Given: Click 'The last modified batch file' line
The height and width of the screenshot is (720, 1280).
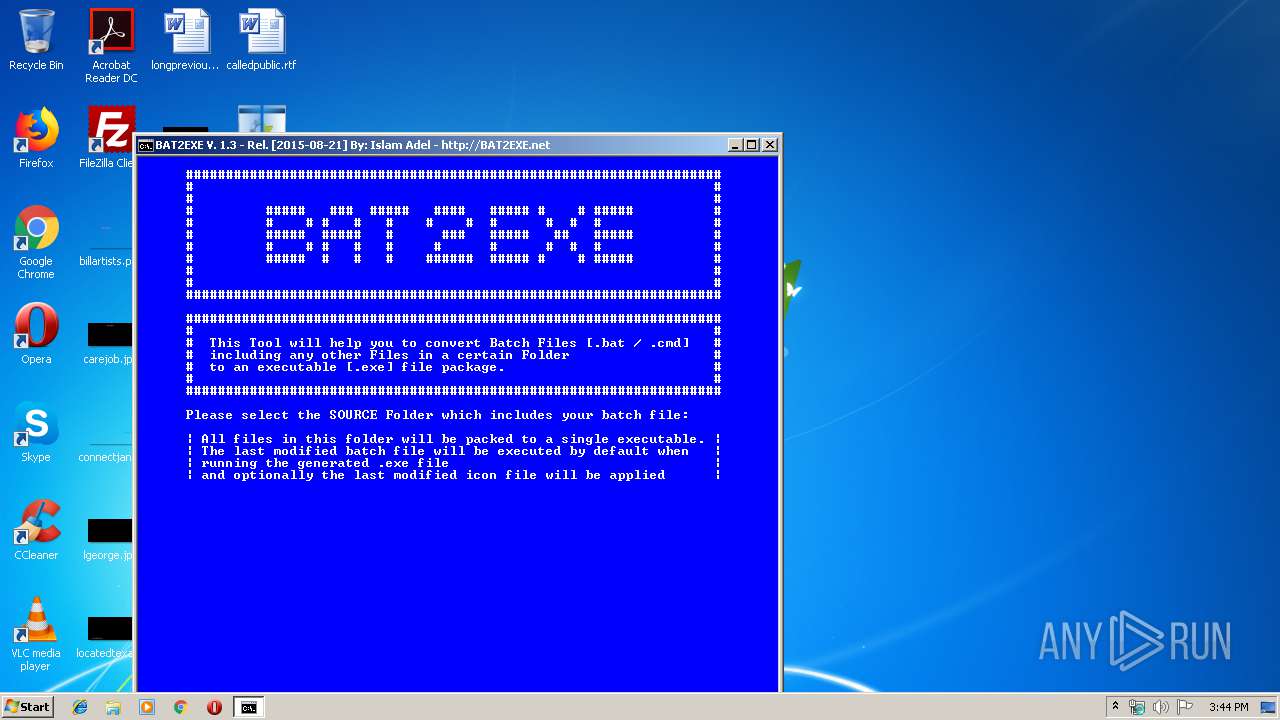Looking at the screenshot, I should point(445,451).
